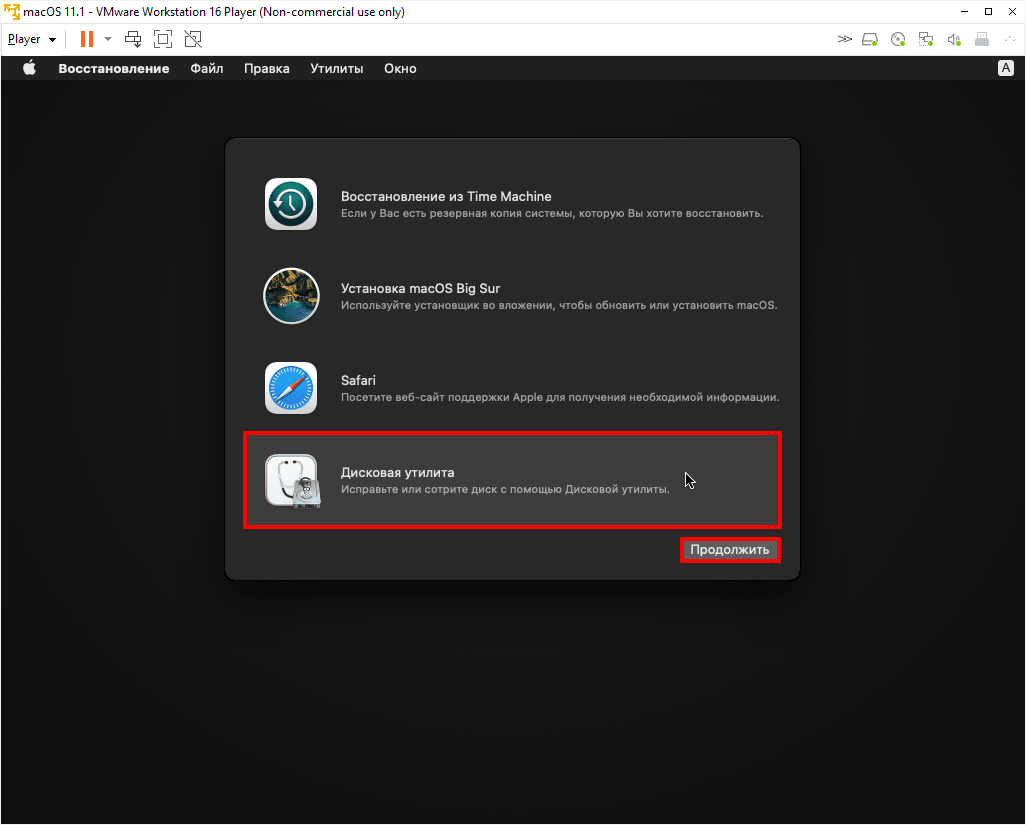
Task: Expand the power options arrow beside pause
Action: click(108, 39)
